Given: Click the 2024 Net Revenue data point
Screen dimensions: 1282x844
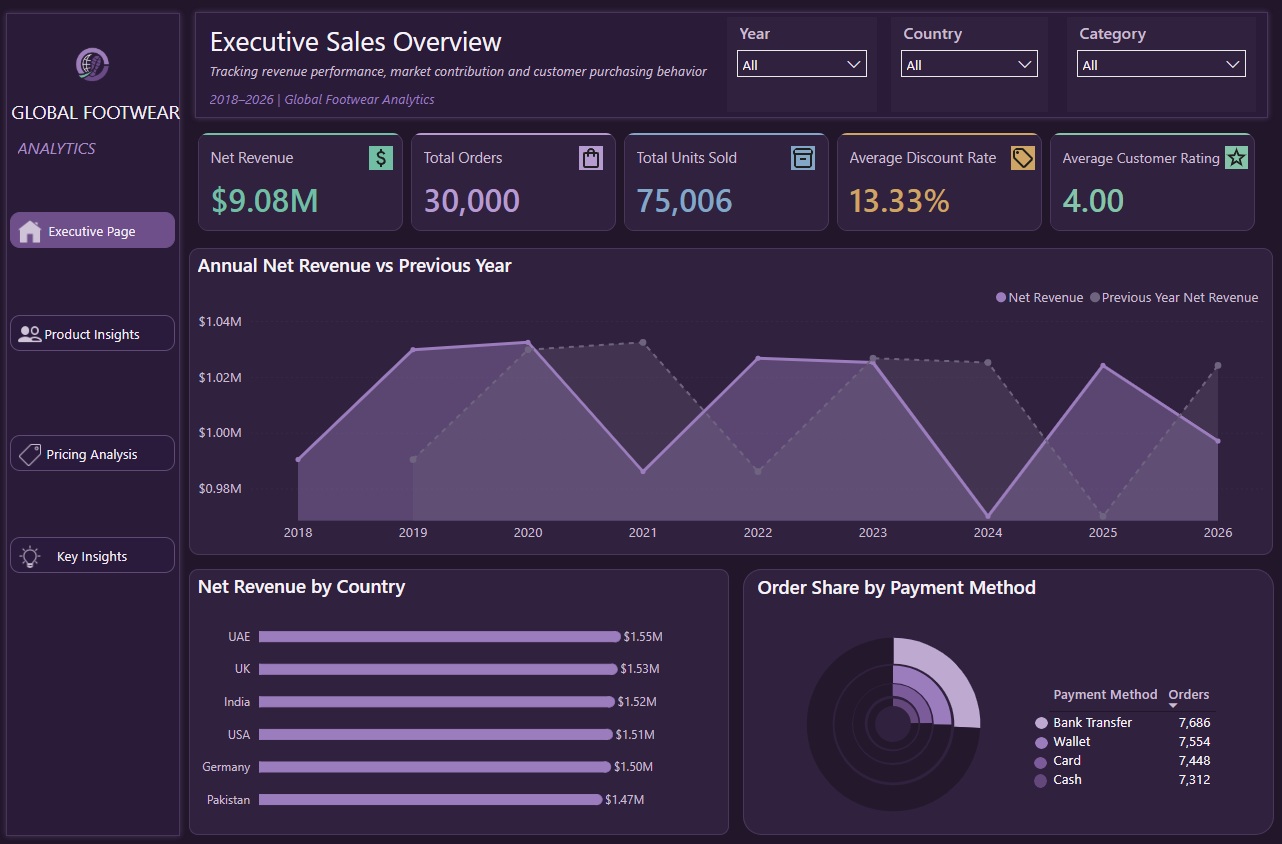Looking at the screenshot, I should click(988, 516).
